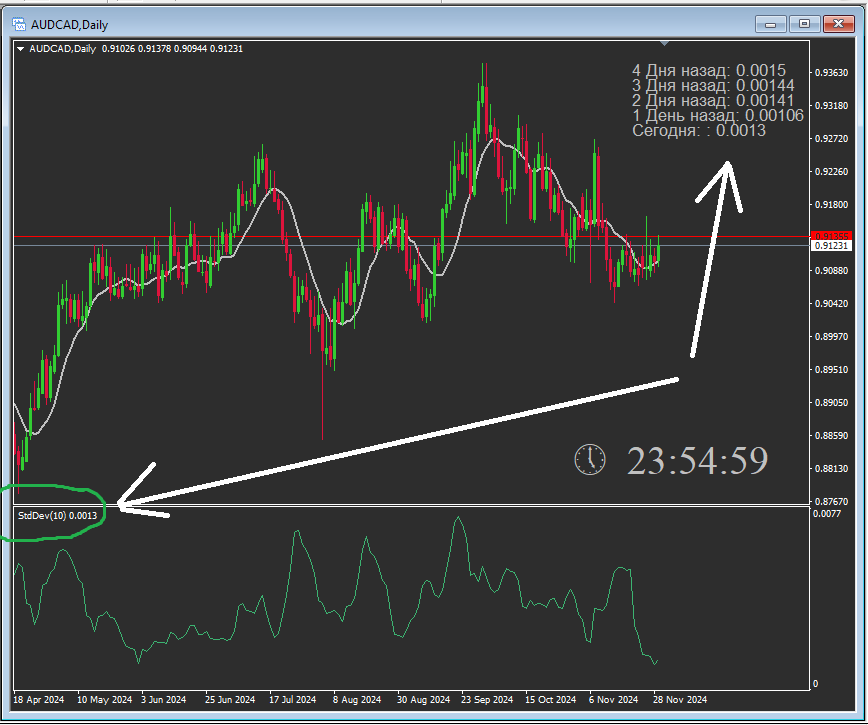Click the AUDCAD chart window icon
Screen dimensions: 868x725
pos(19,24)
